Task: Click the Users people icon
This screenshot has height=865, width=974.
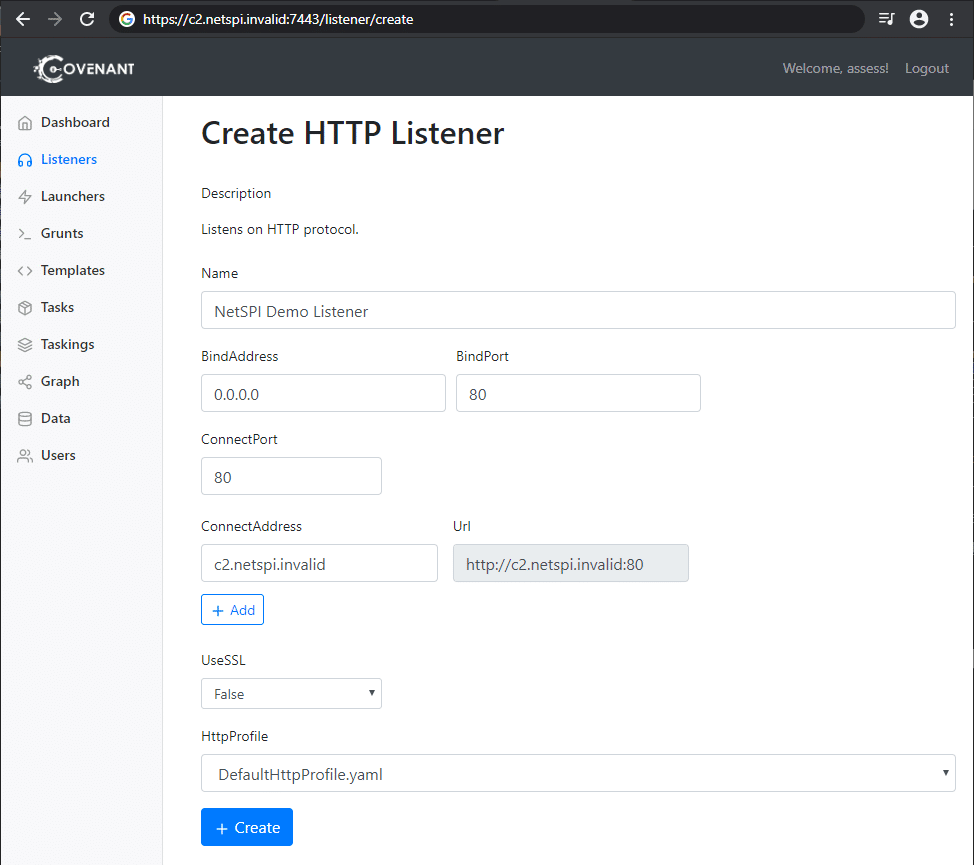Action: tap(25, 456)
